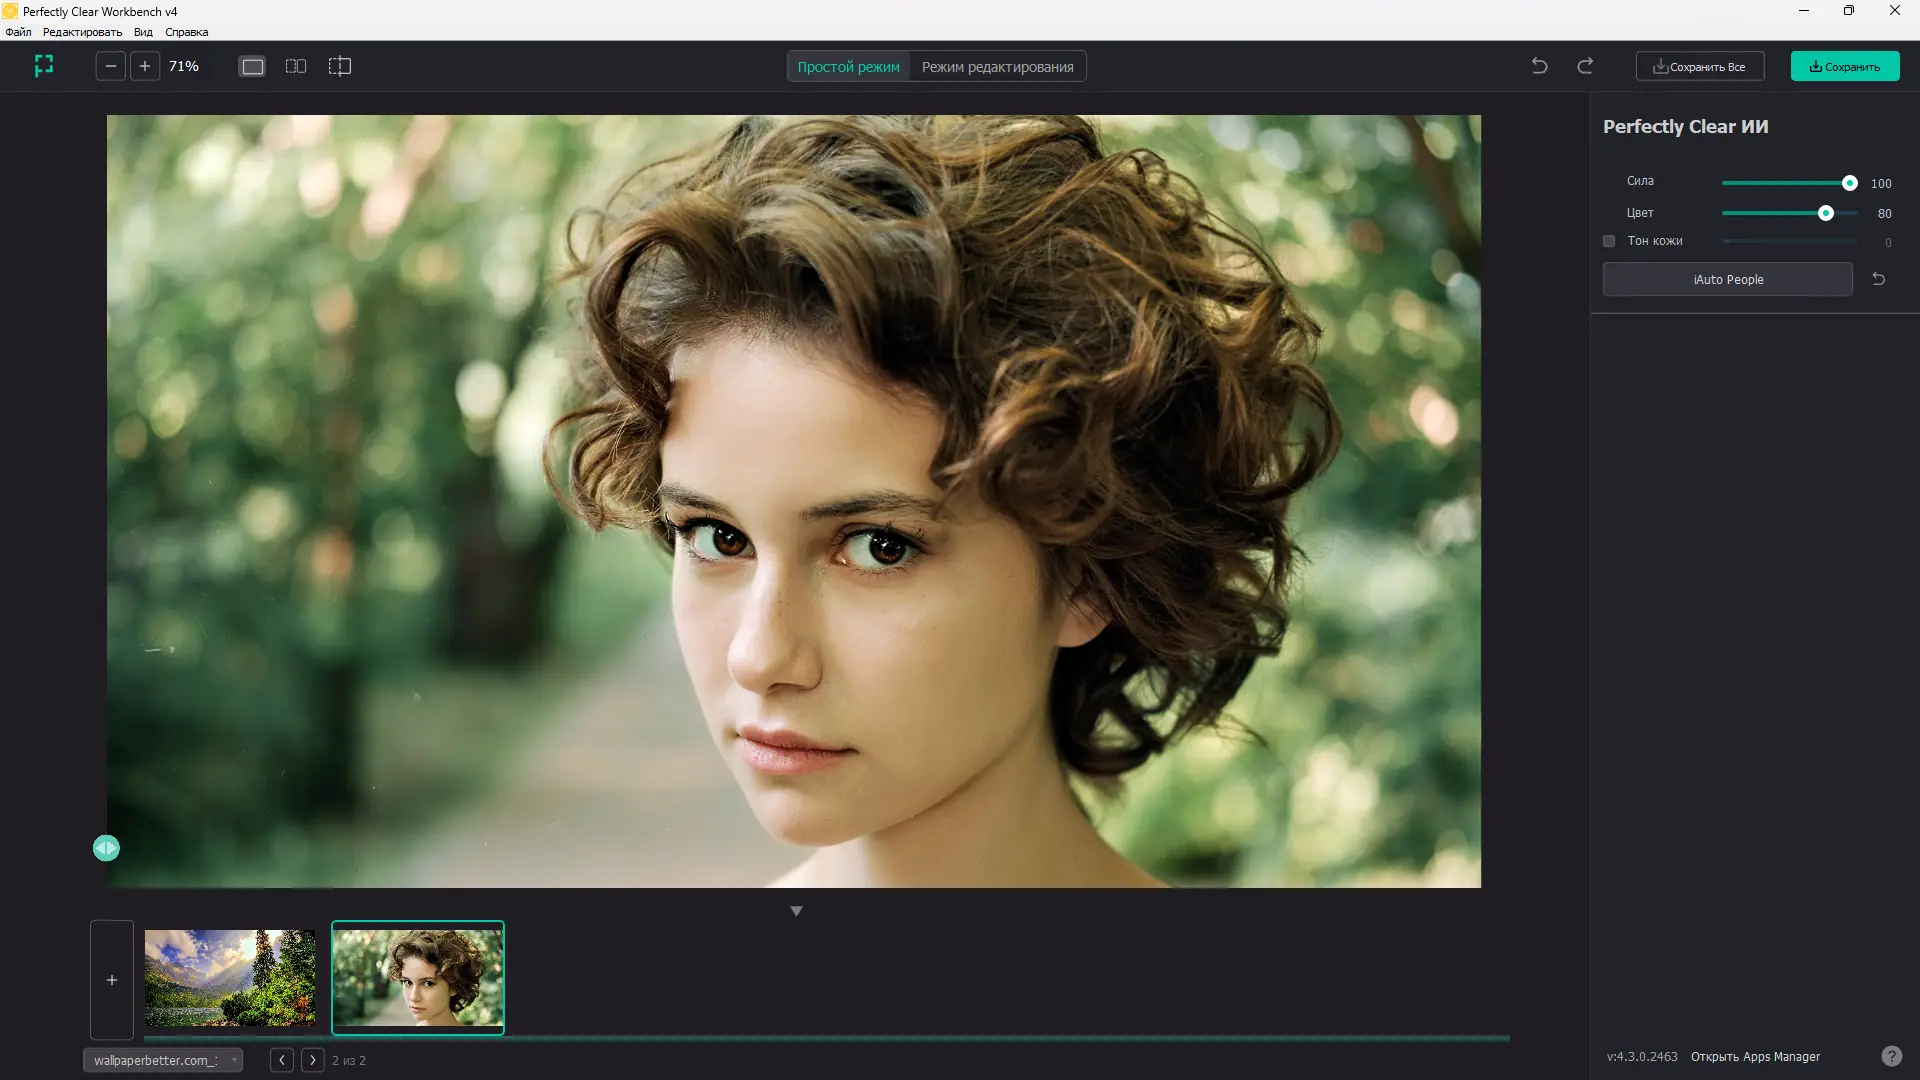Click the before/after compare handle
Viewport: 1920px width, 1080px height.
(x=106, y=848)
